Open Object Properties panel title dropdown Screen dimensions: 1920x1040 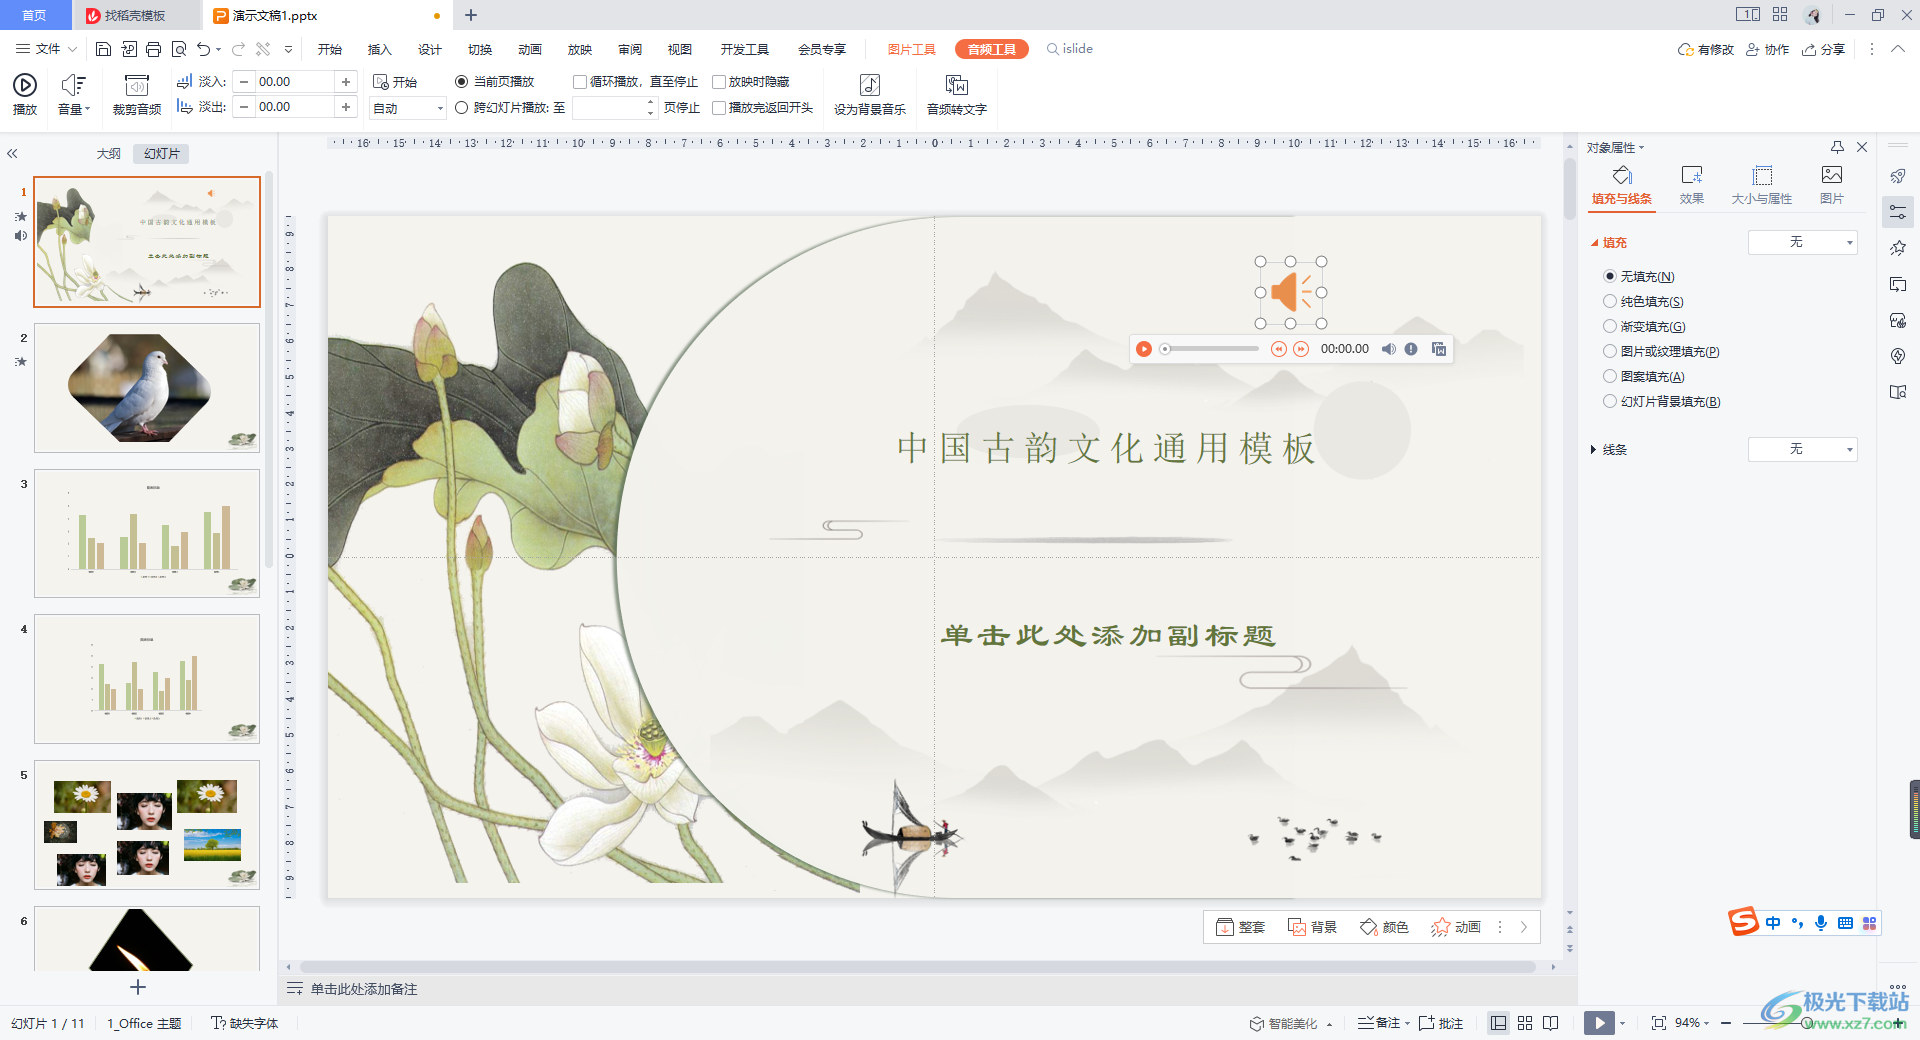coord(1615,148)
